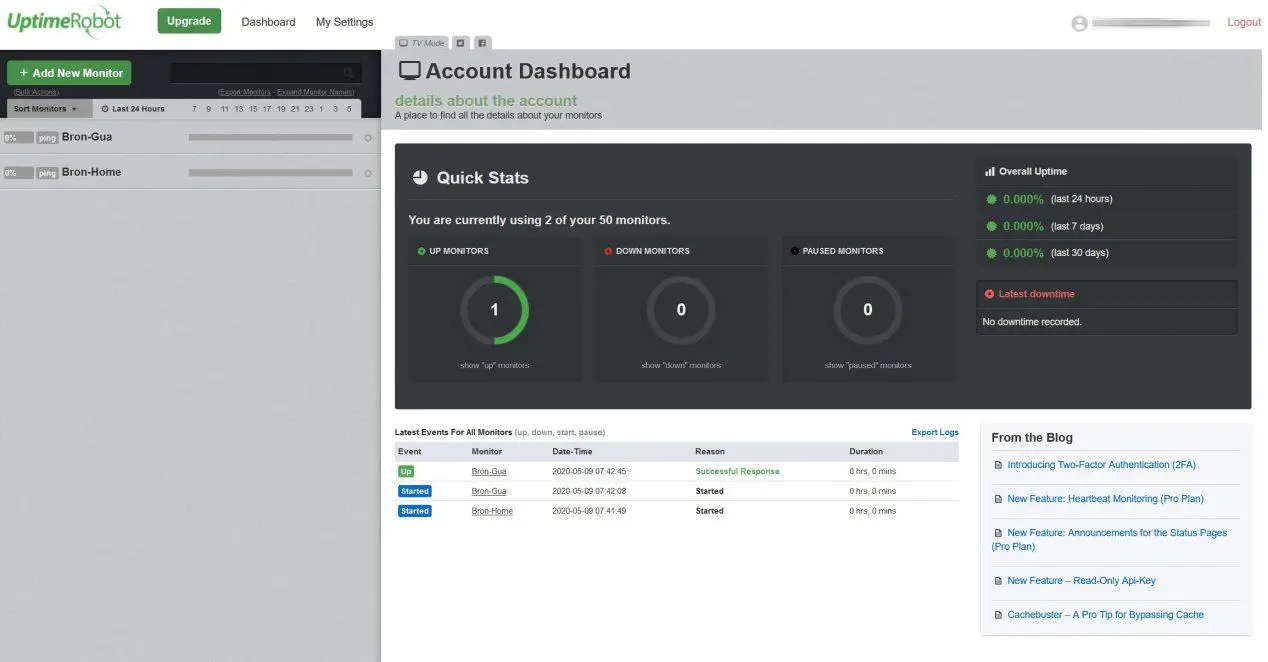Open Bron-Home link in events table
The height and width of the screenshot is (662, 1268).
(492, 511)
